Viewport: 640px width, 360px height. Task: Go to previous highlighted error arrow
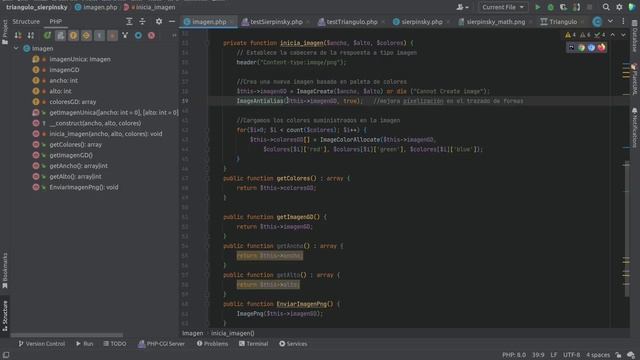pyautogui.click(x=613, y=35)
